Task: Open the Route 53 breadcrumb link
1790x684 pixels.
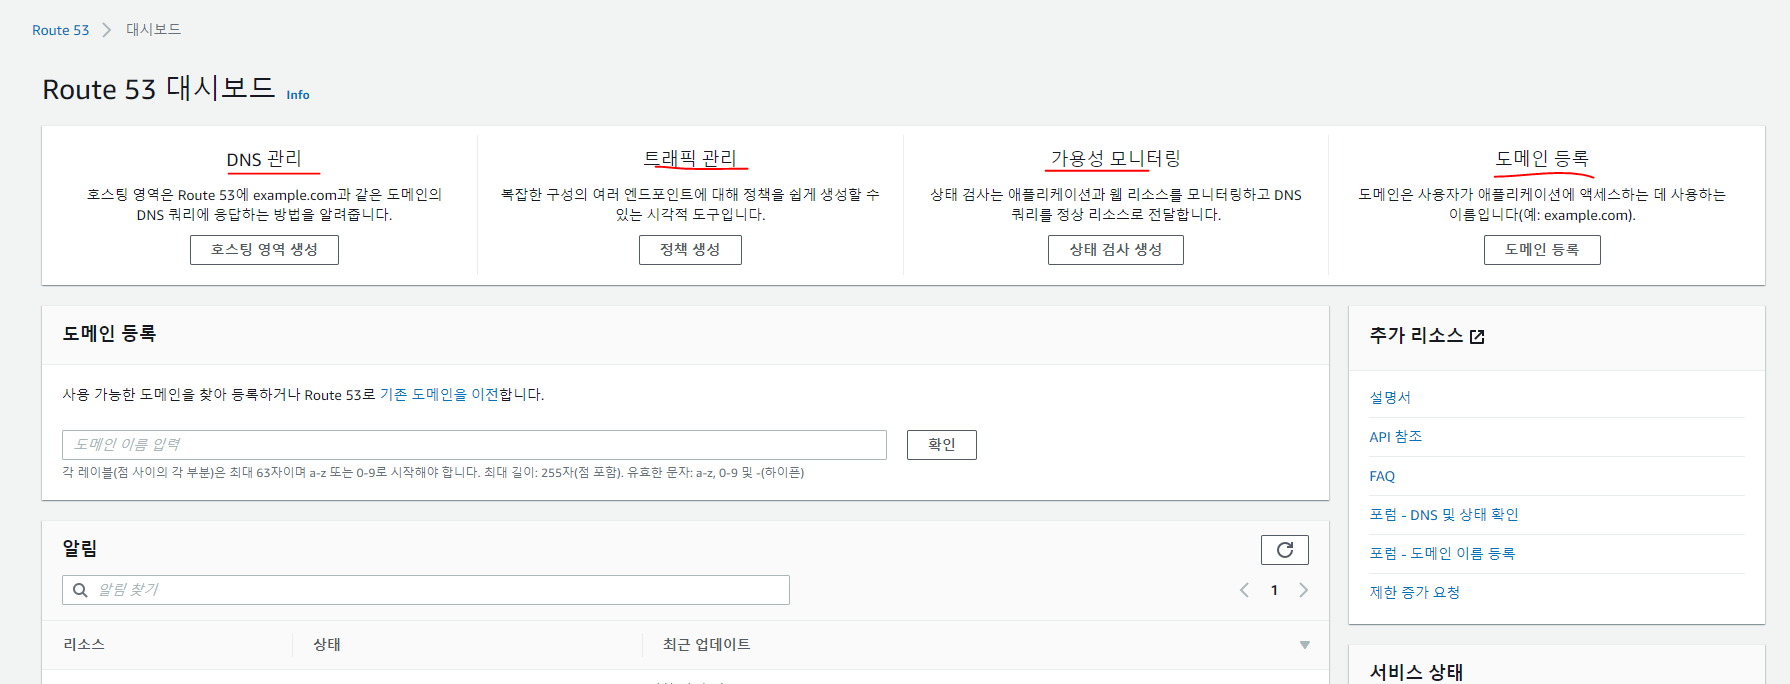Action: click(60, 30)
